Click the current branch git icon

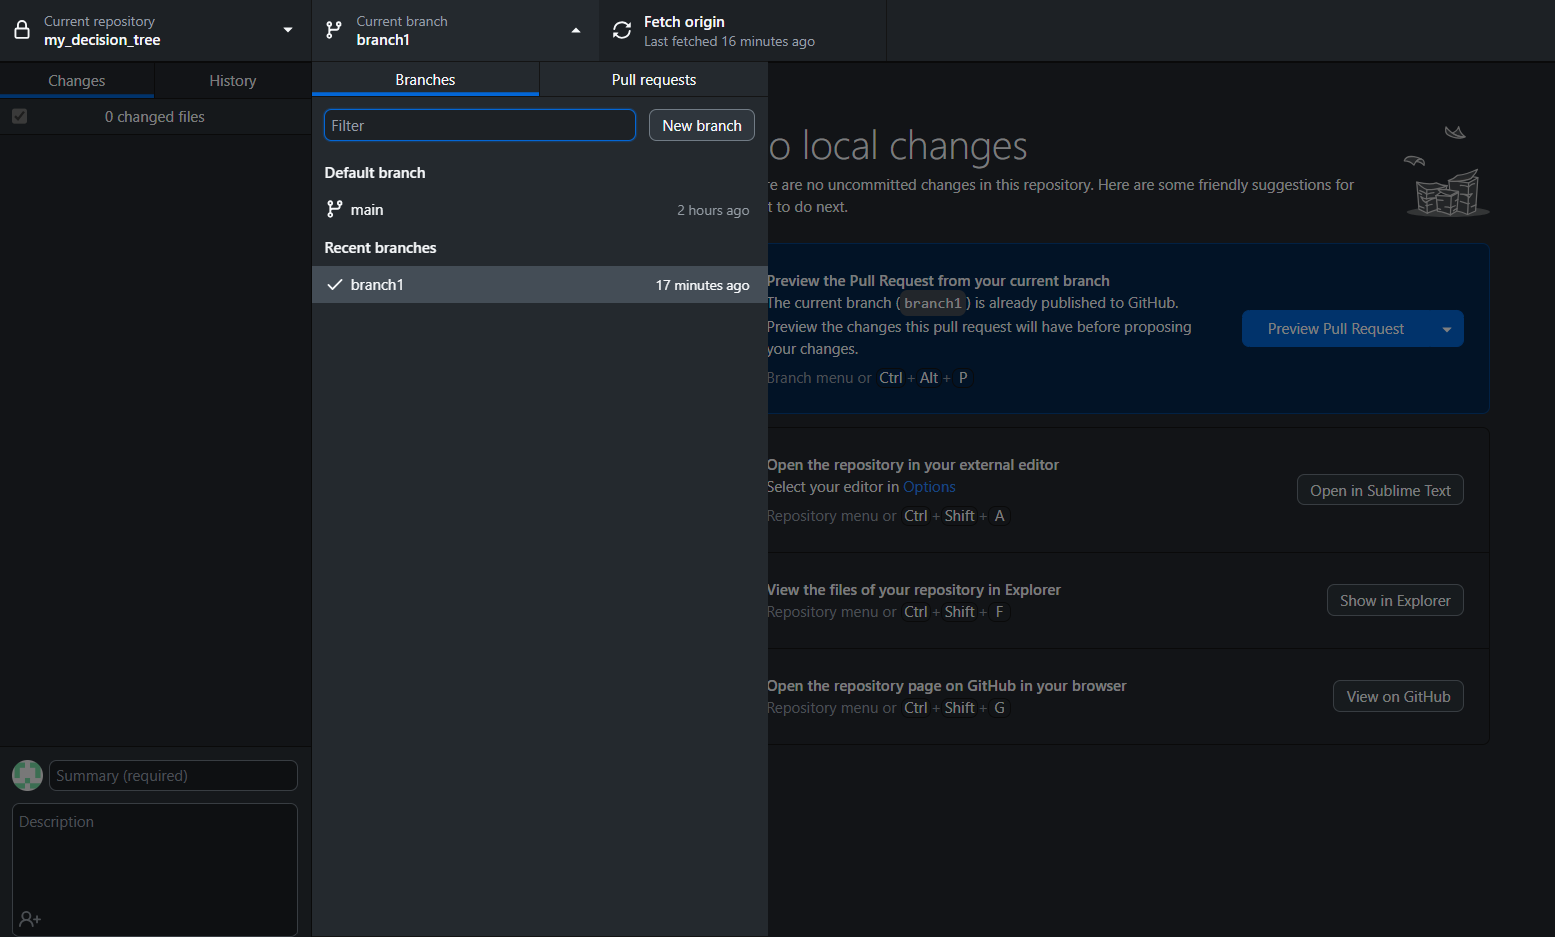pyautogui.click(x=334, y=30)
